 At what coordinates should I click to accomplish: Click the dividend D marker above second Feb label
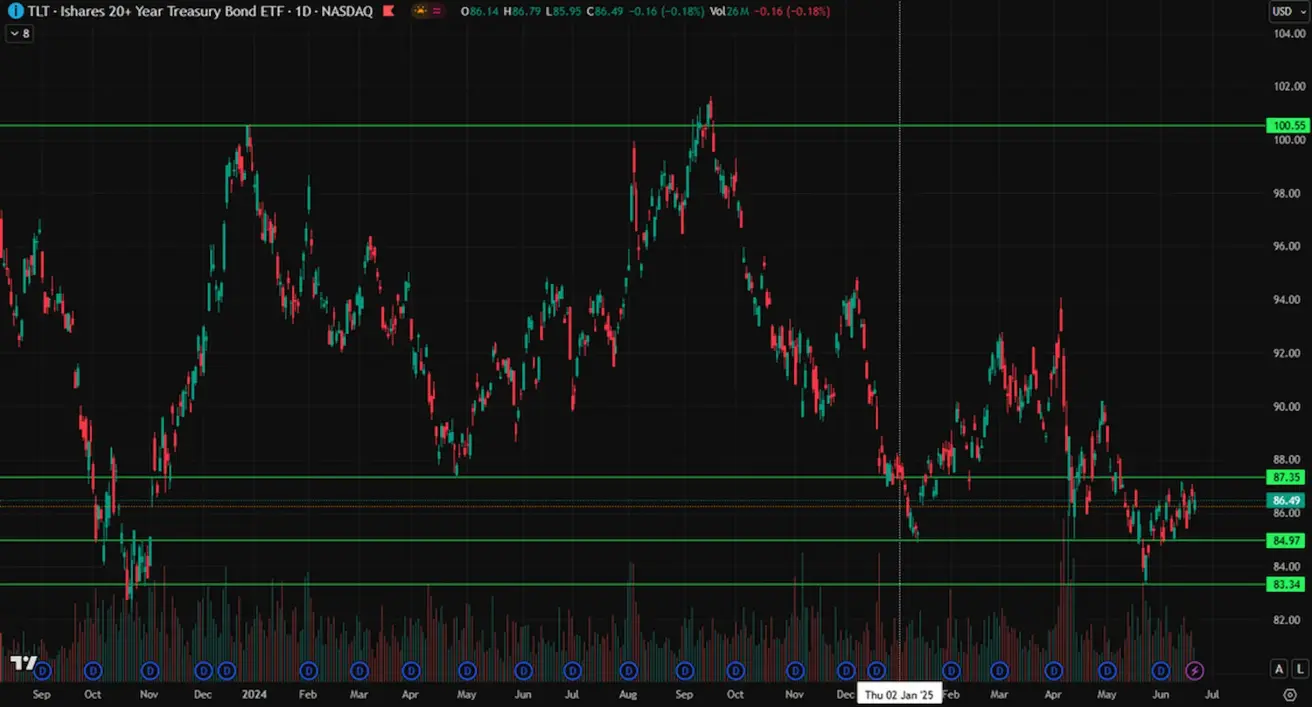coord(951,670)
